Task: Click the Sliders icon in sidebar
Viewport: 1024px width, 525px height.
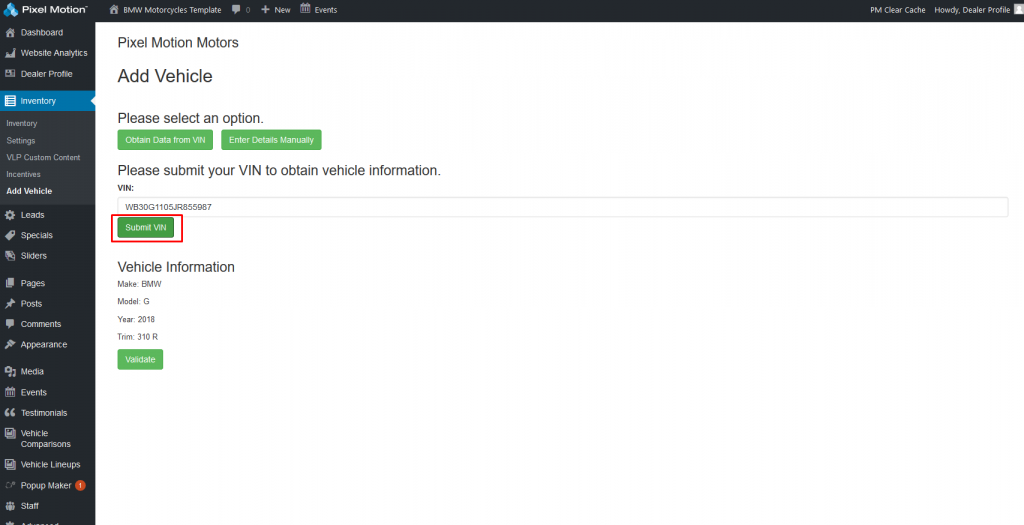Action: pyautogui.click(x=10, y=256)
